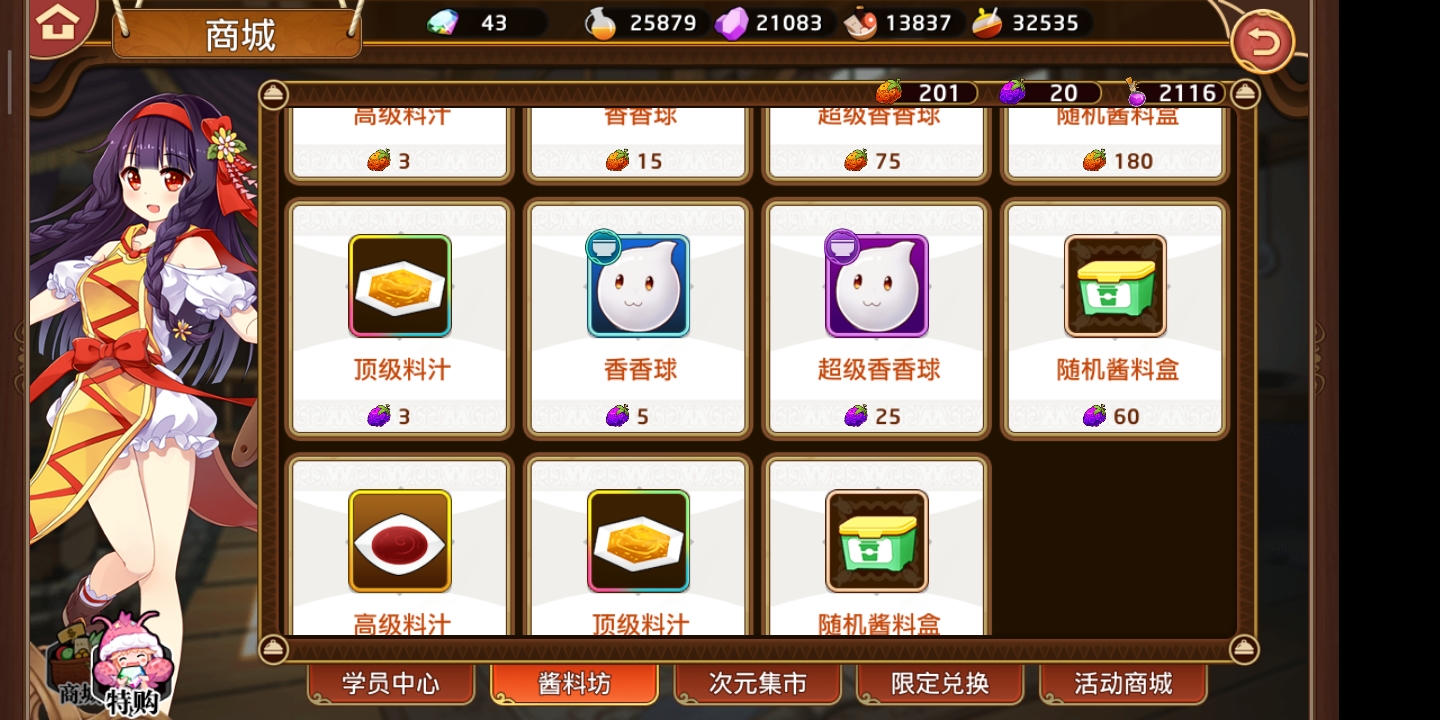Screen dimensions: 1440x720
Task: Go to the 限定兑换 tab
Action: [x=940, y=684]
